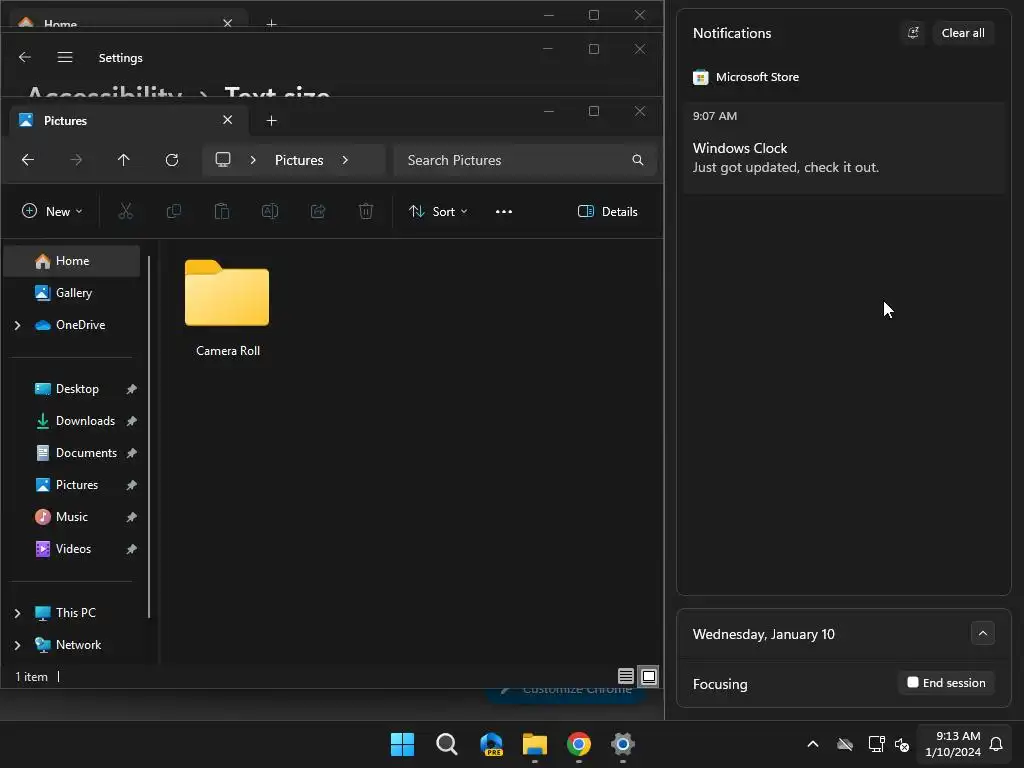Image resolution: width=1024 pixels, height=768 pixels.
Task: Open Windows Start menu
Action: 402,744
